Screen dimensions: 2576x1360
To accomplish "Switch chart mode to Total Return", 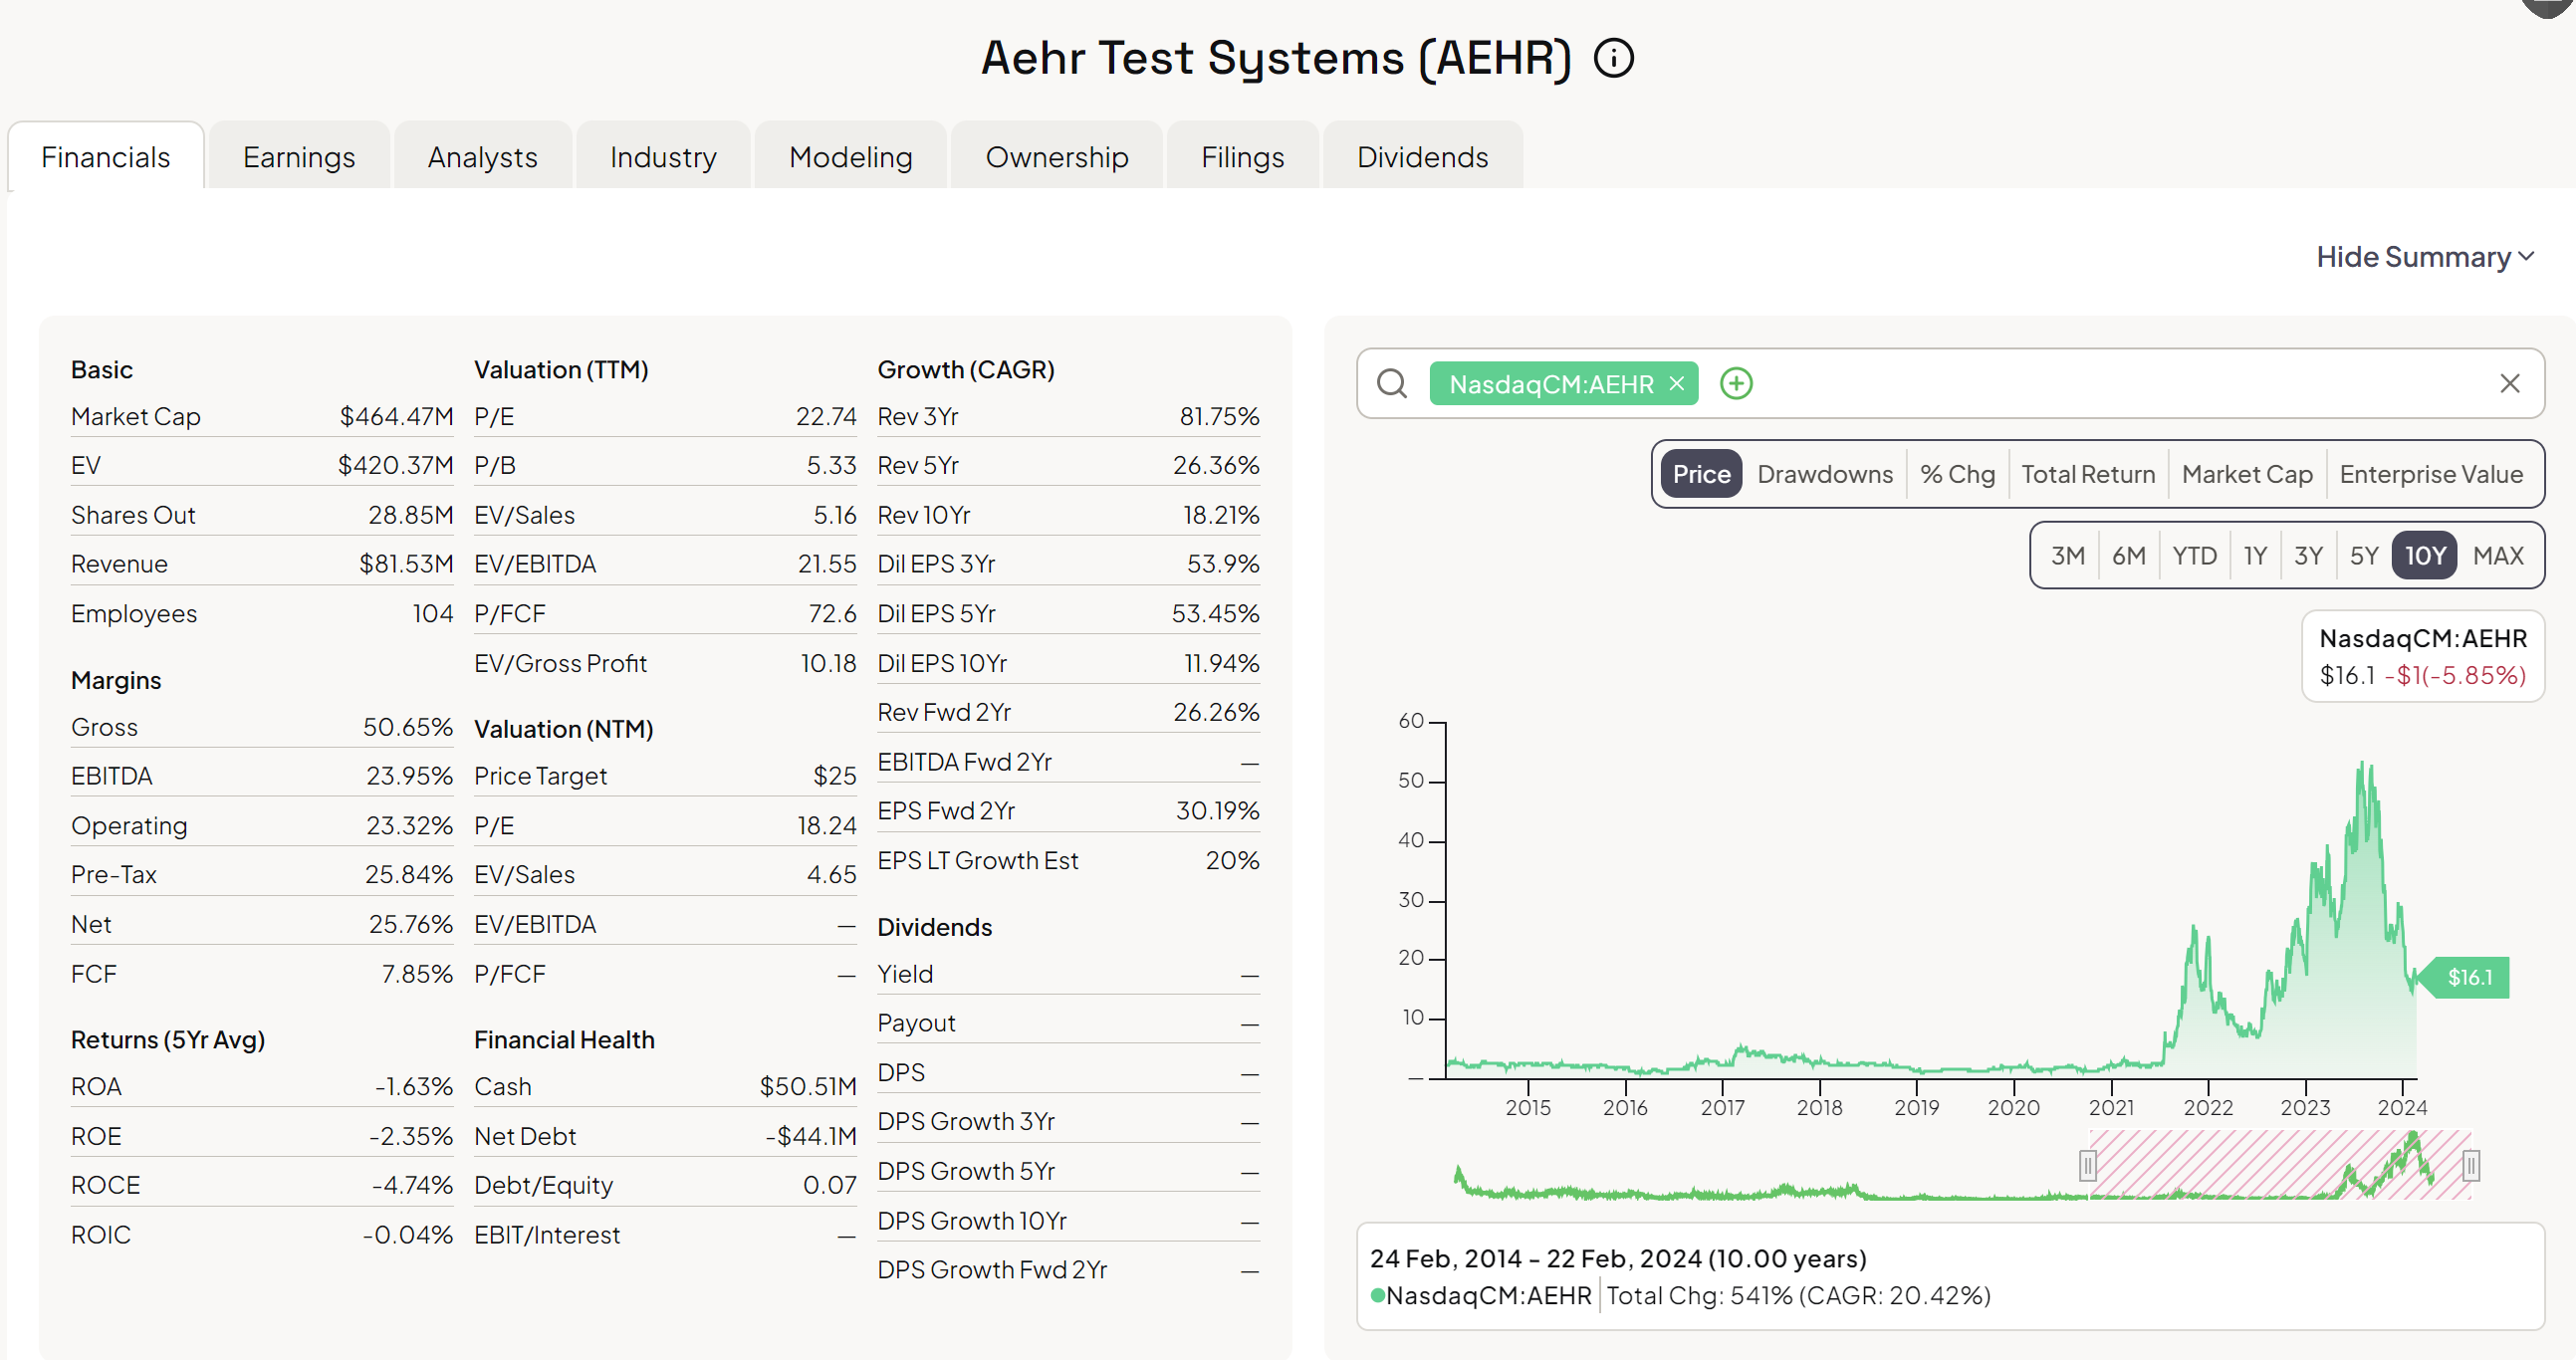I will tap(2087, 474).
